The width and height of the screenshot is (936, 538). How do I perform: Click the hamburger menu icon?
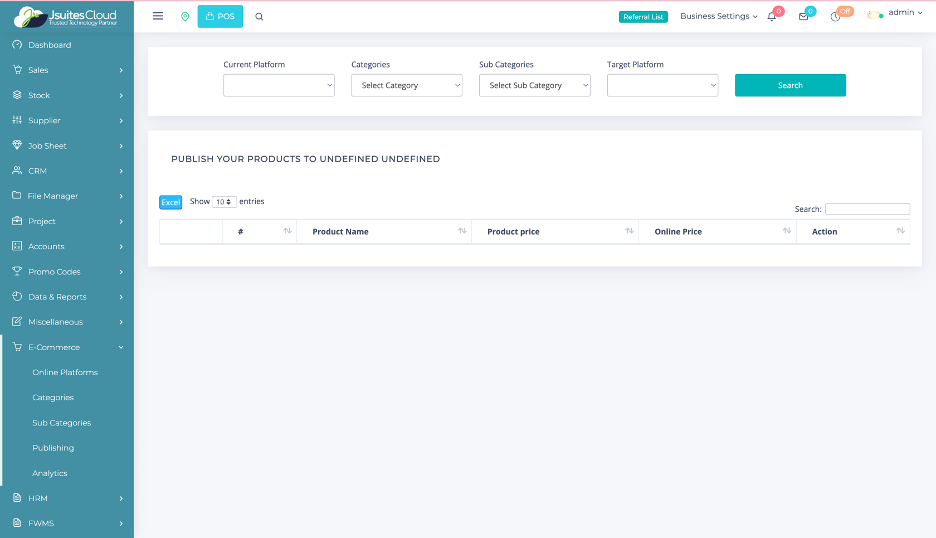158,16
